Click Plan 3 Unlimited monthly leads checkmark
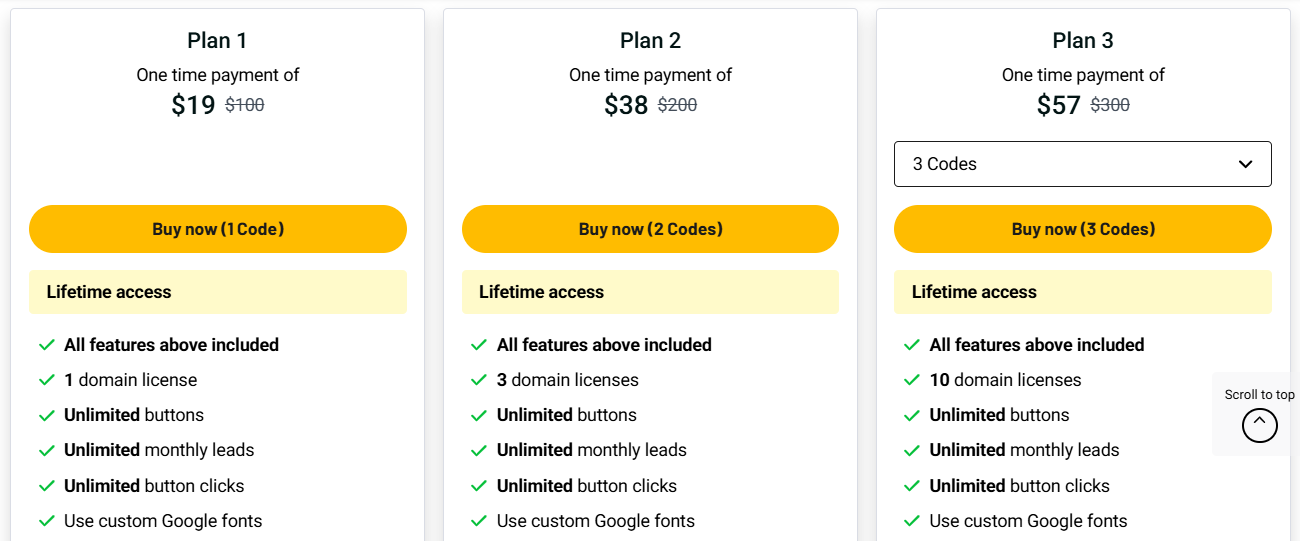Viewport: 1300px width, 541px height. tap(912, 450)
